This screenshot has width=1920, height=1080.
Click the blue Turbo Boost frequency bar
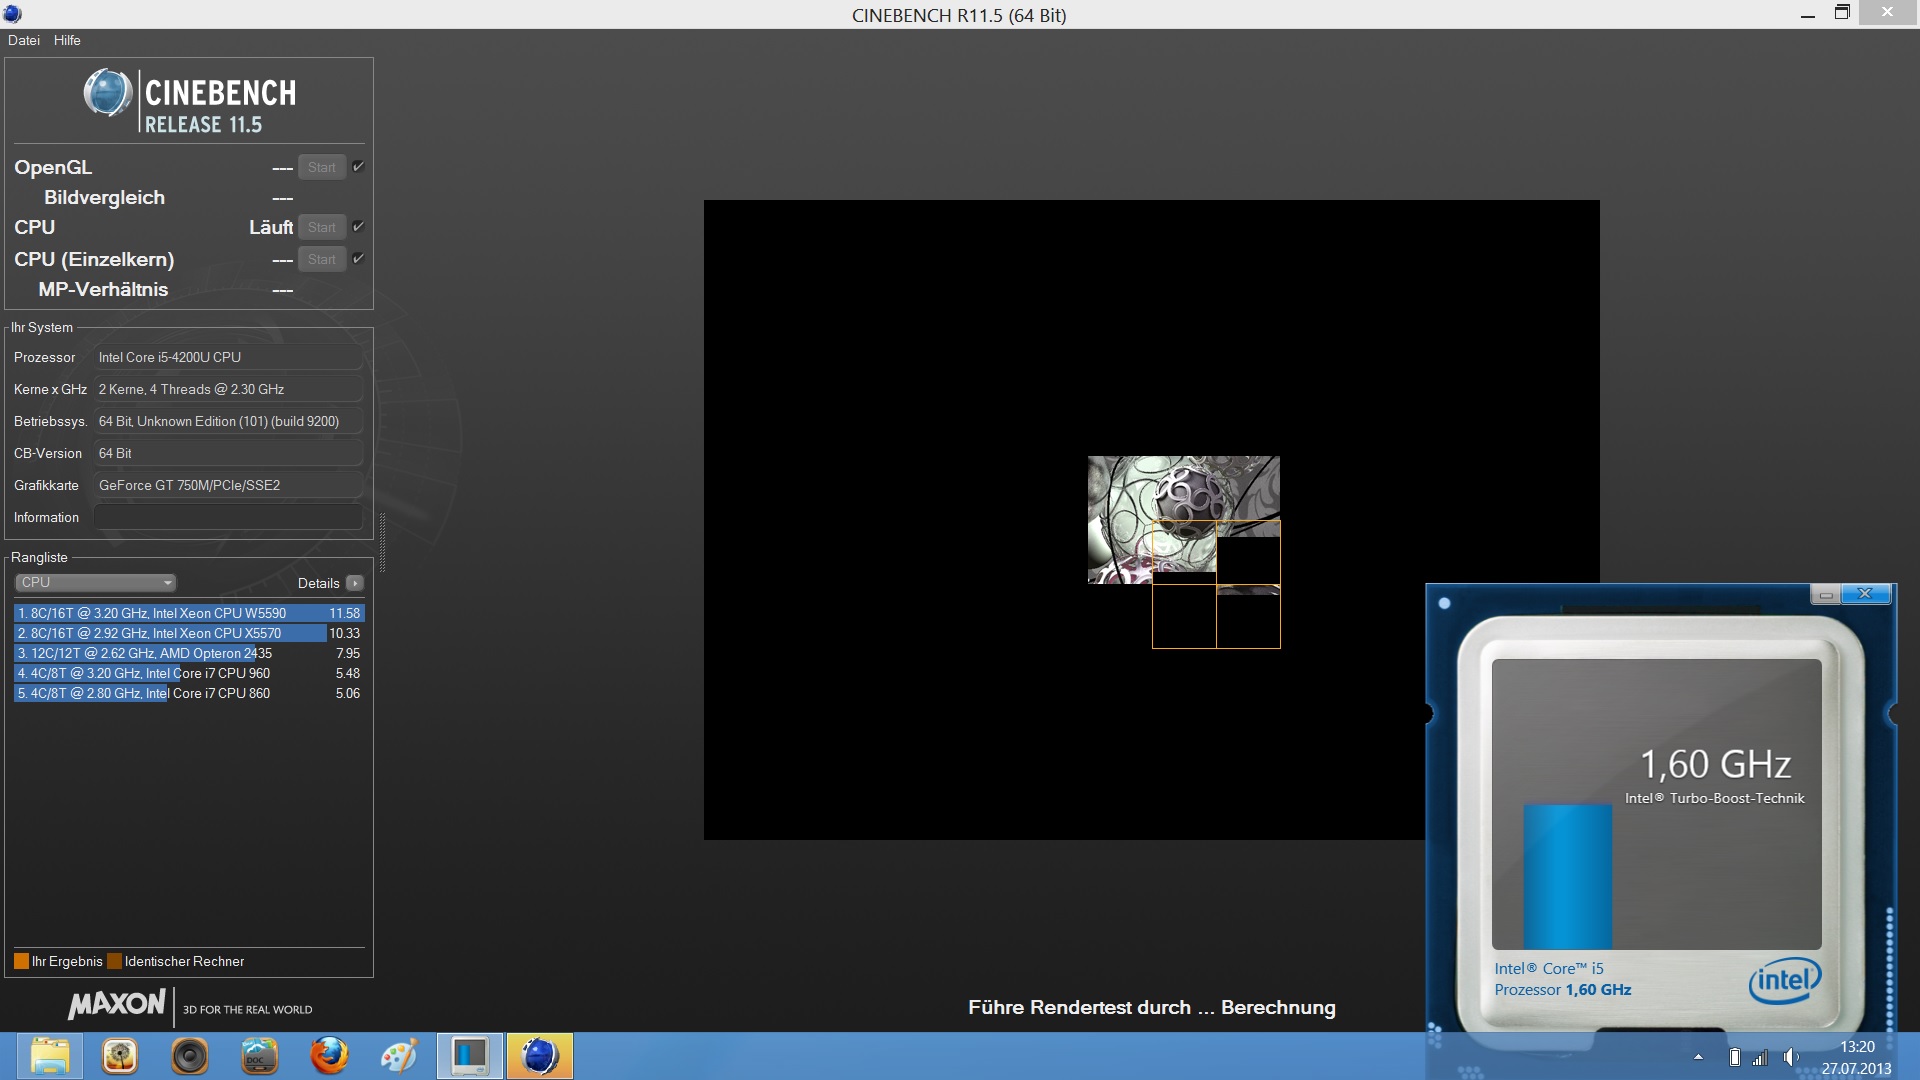click(1567, 876)
